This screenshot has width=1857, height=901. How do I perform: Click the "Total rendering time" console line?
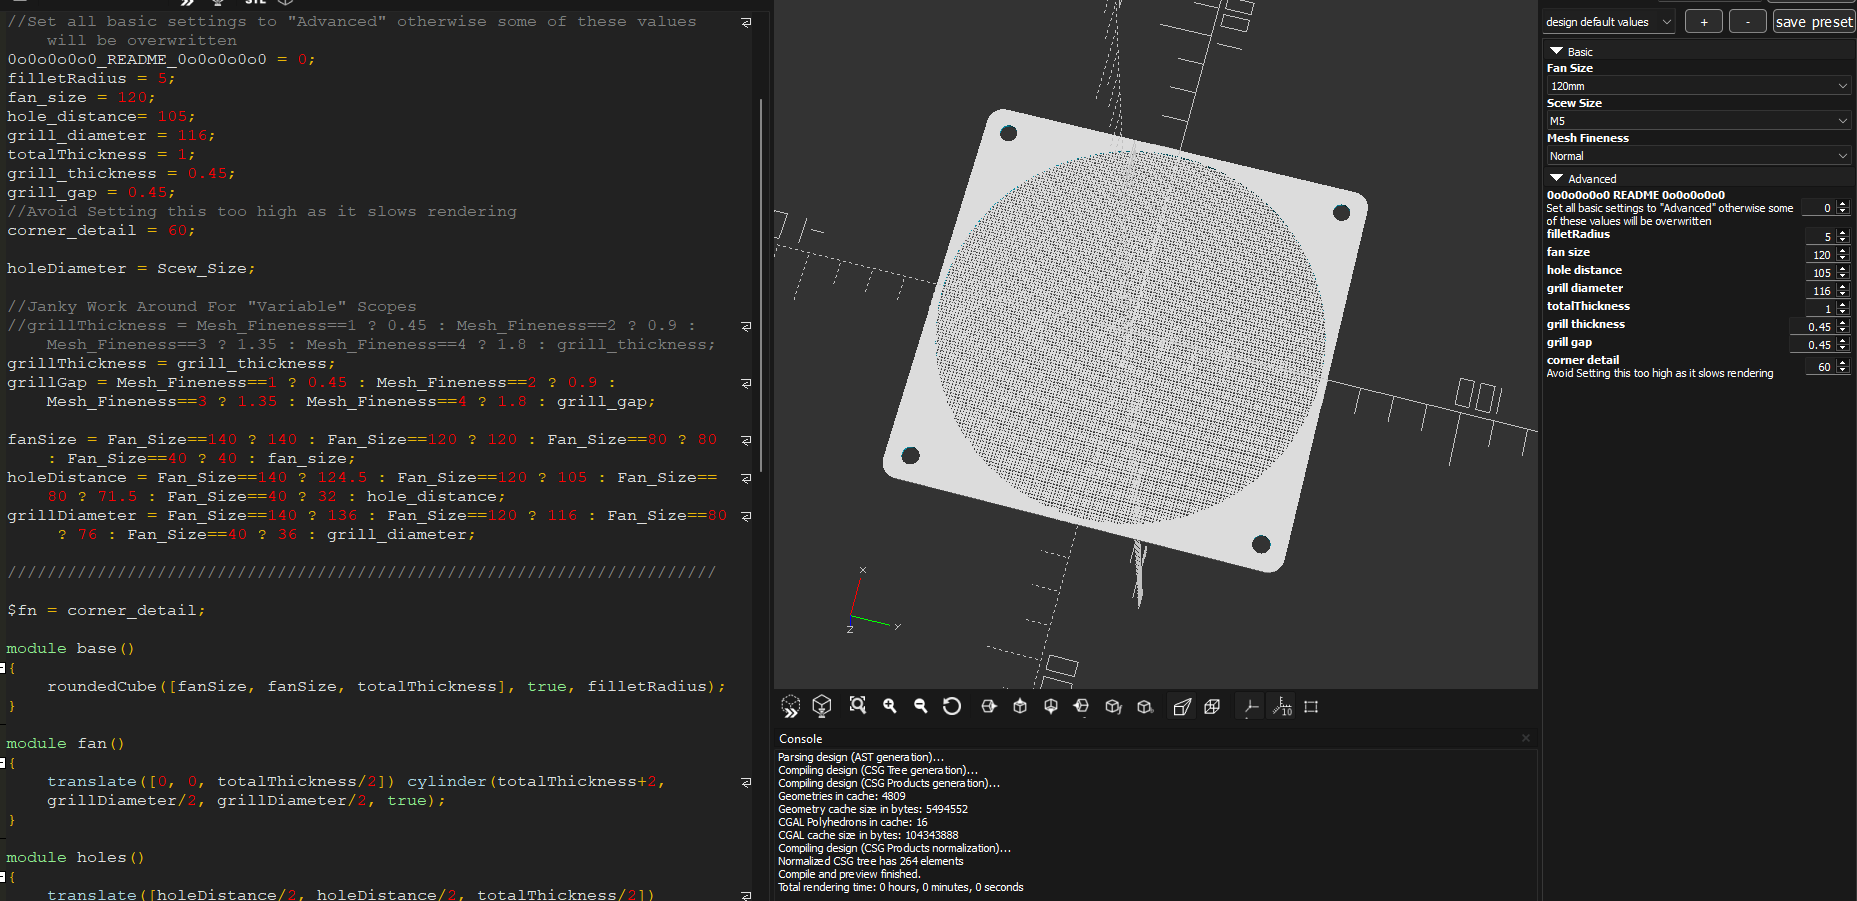[901, 887]
